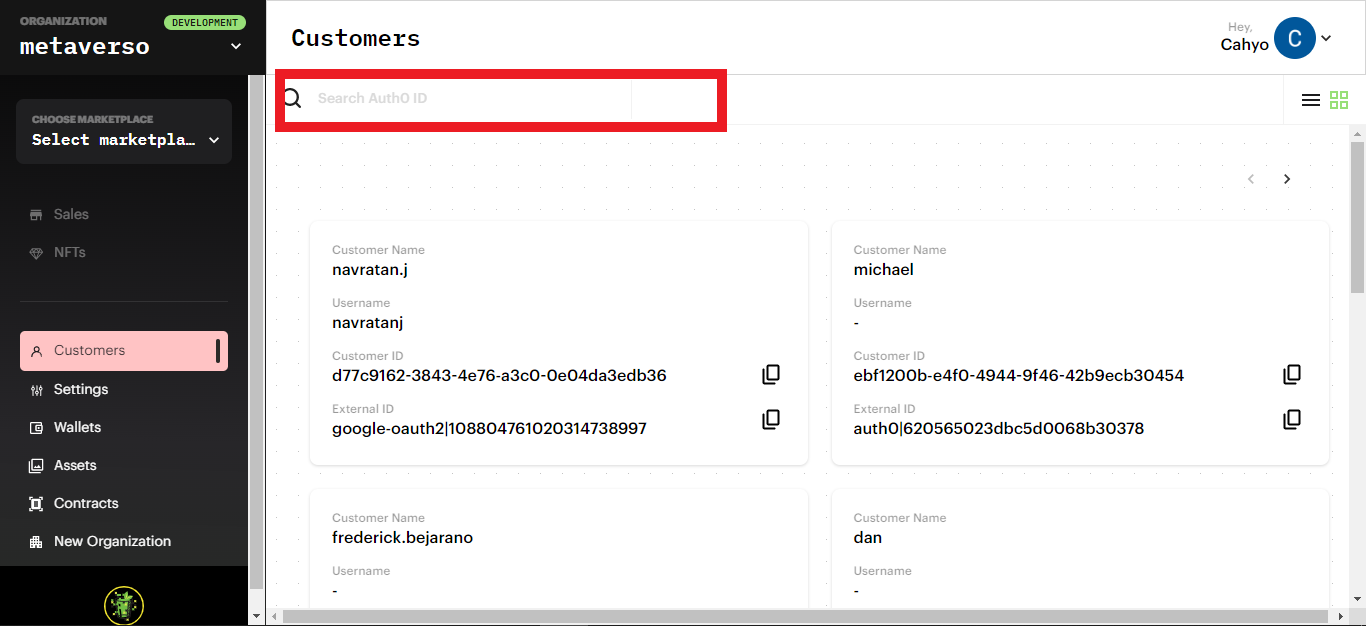This screenshot has height=626, width=1366.
Task: Click the Sales storefront icon
Action: (36, 215)
